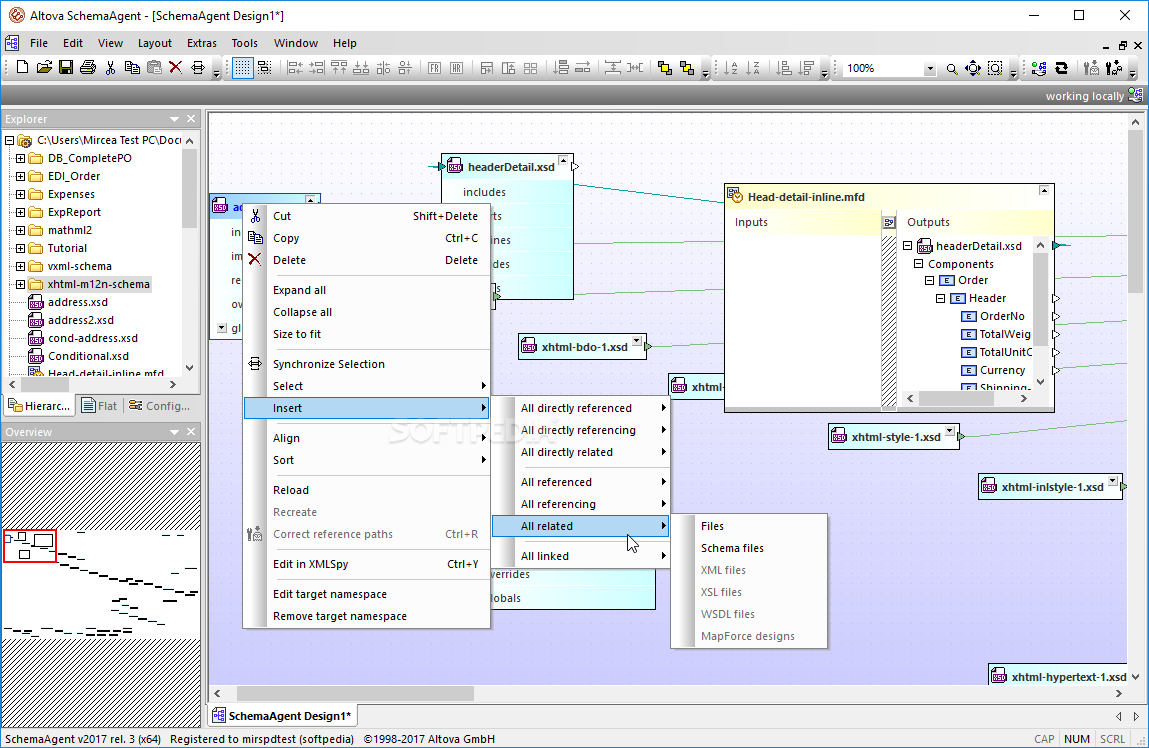
Task: Click the Sort descending Z-A icon
Action: (753, 68)
